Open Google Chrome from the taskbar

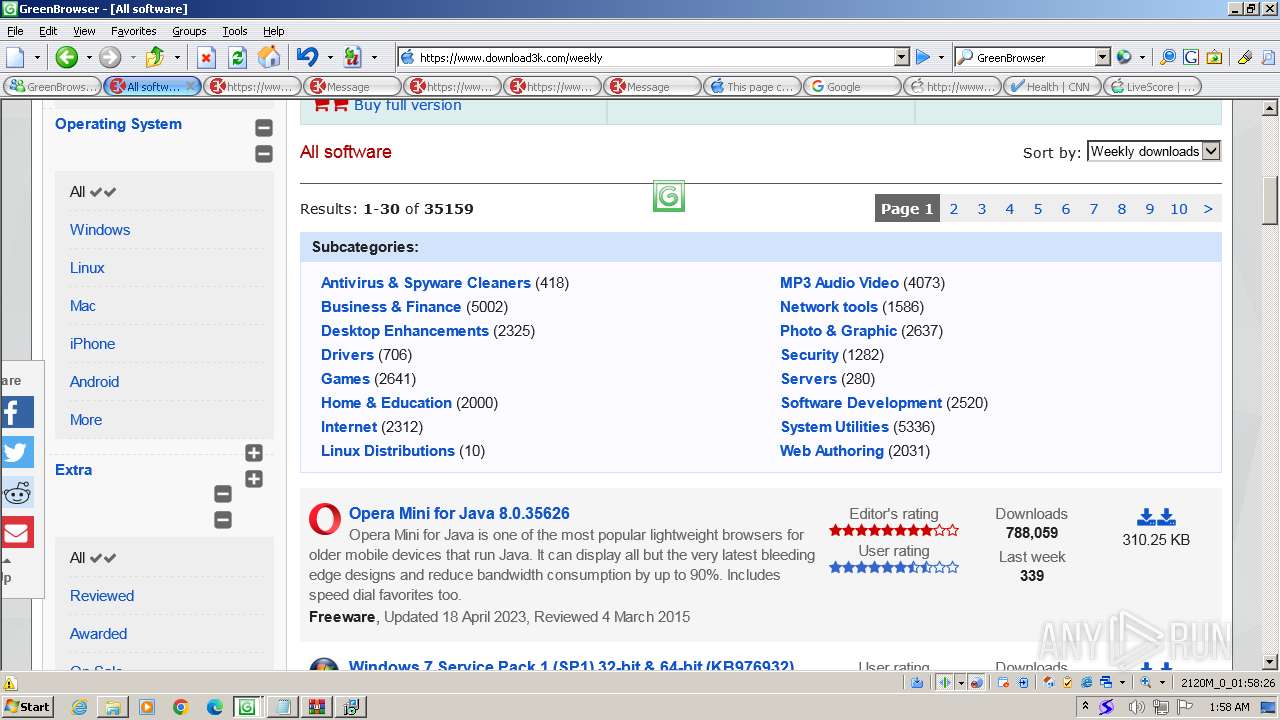click(x=180, y=707)
